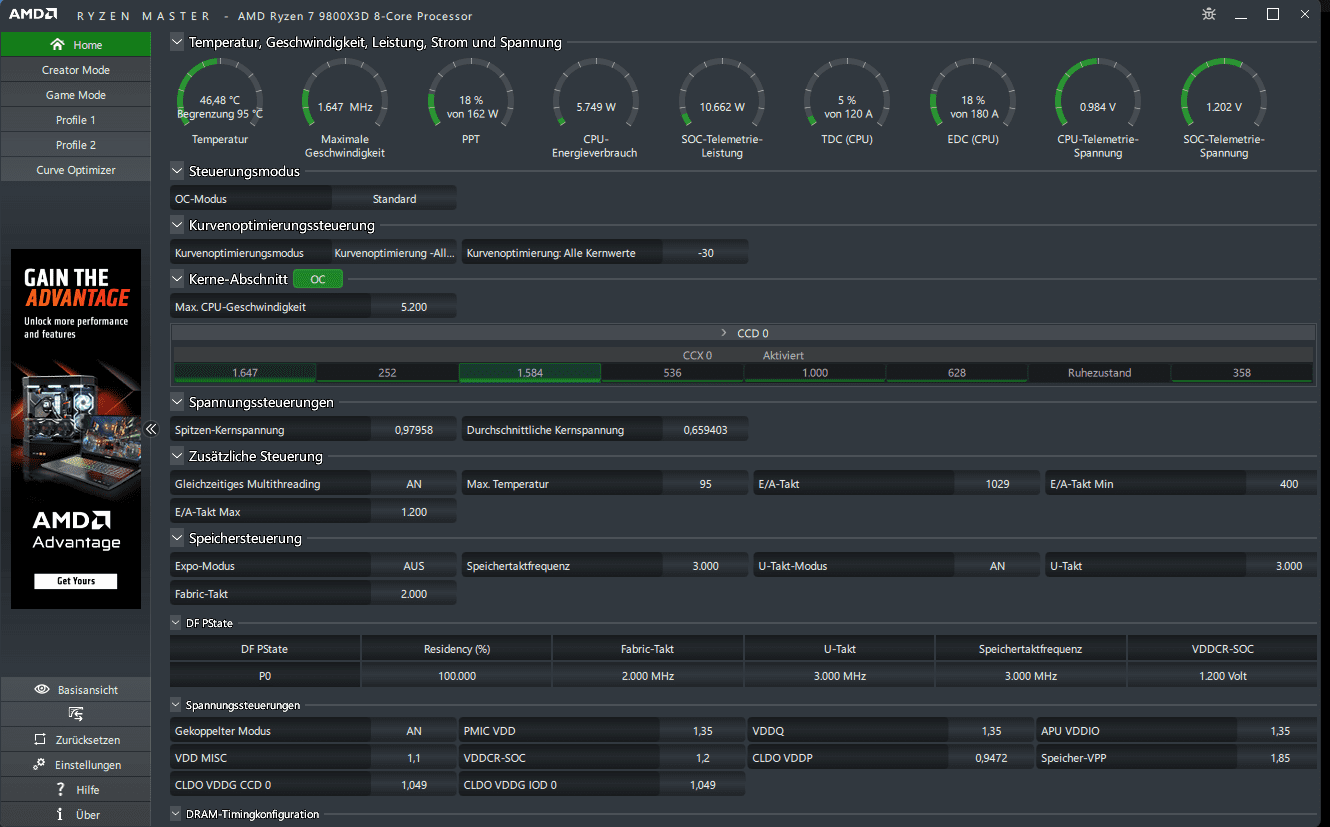Click the Residency (%) column header
Screen dimensions: 1330x827
coord(457,649)
